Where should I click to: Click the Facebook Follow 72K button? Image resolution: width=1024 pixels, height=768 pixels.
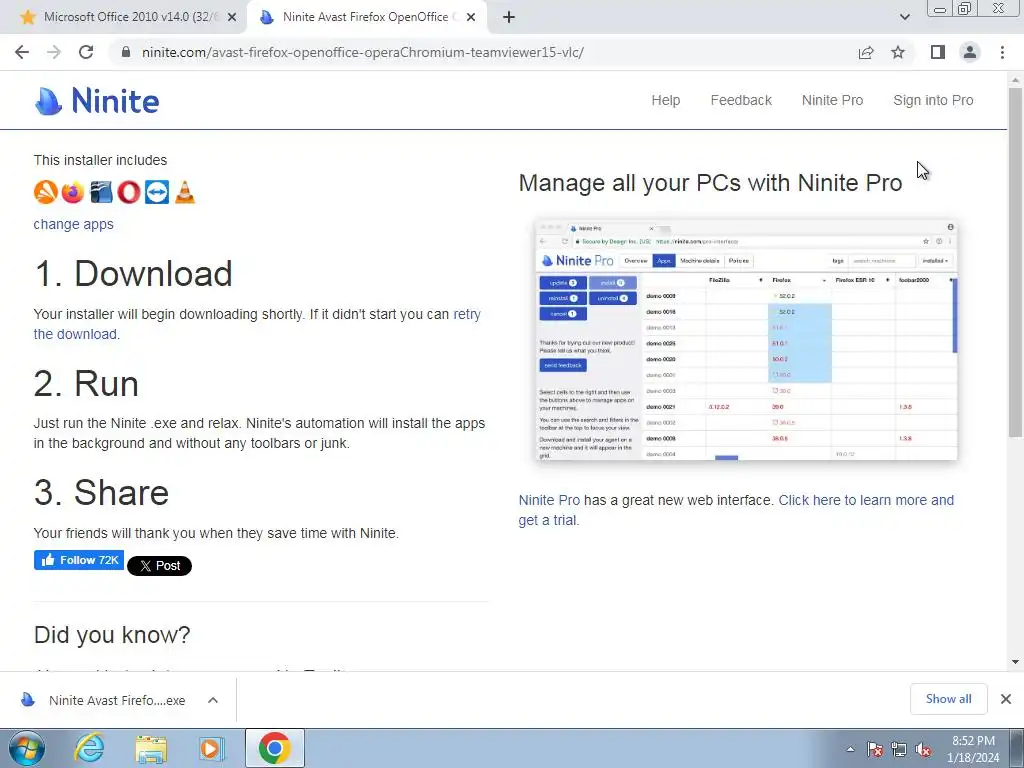tap(78, 560)
